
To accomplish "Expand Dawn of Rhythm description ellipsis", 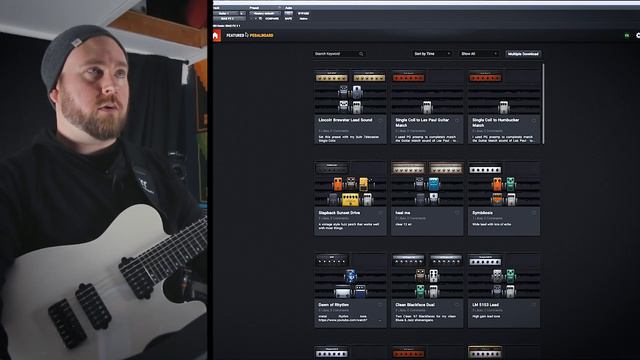I will pos(380,320).
